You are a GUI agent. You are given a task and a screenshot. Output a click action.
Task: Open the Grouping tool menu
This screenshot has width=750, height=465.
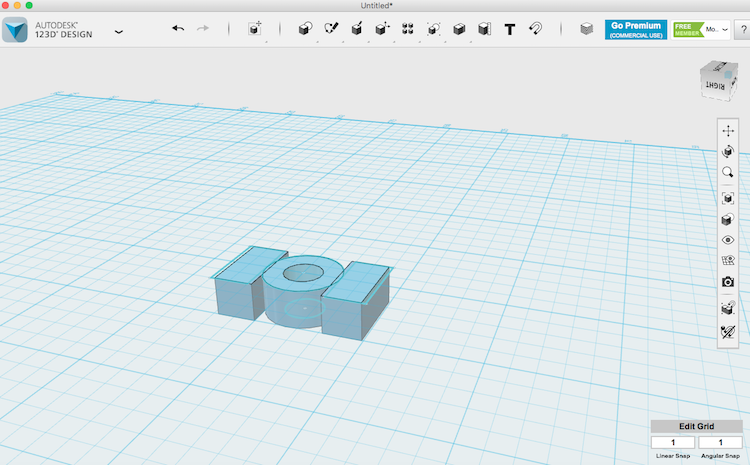click(433, 29)
